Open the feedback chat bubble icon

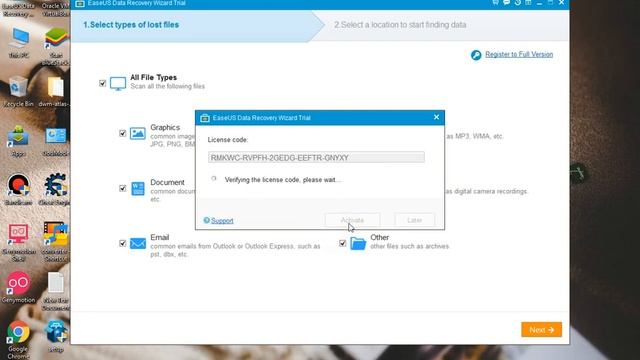[x=506, y=2]
